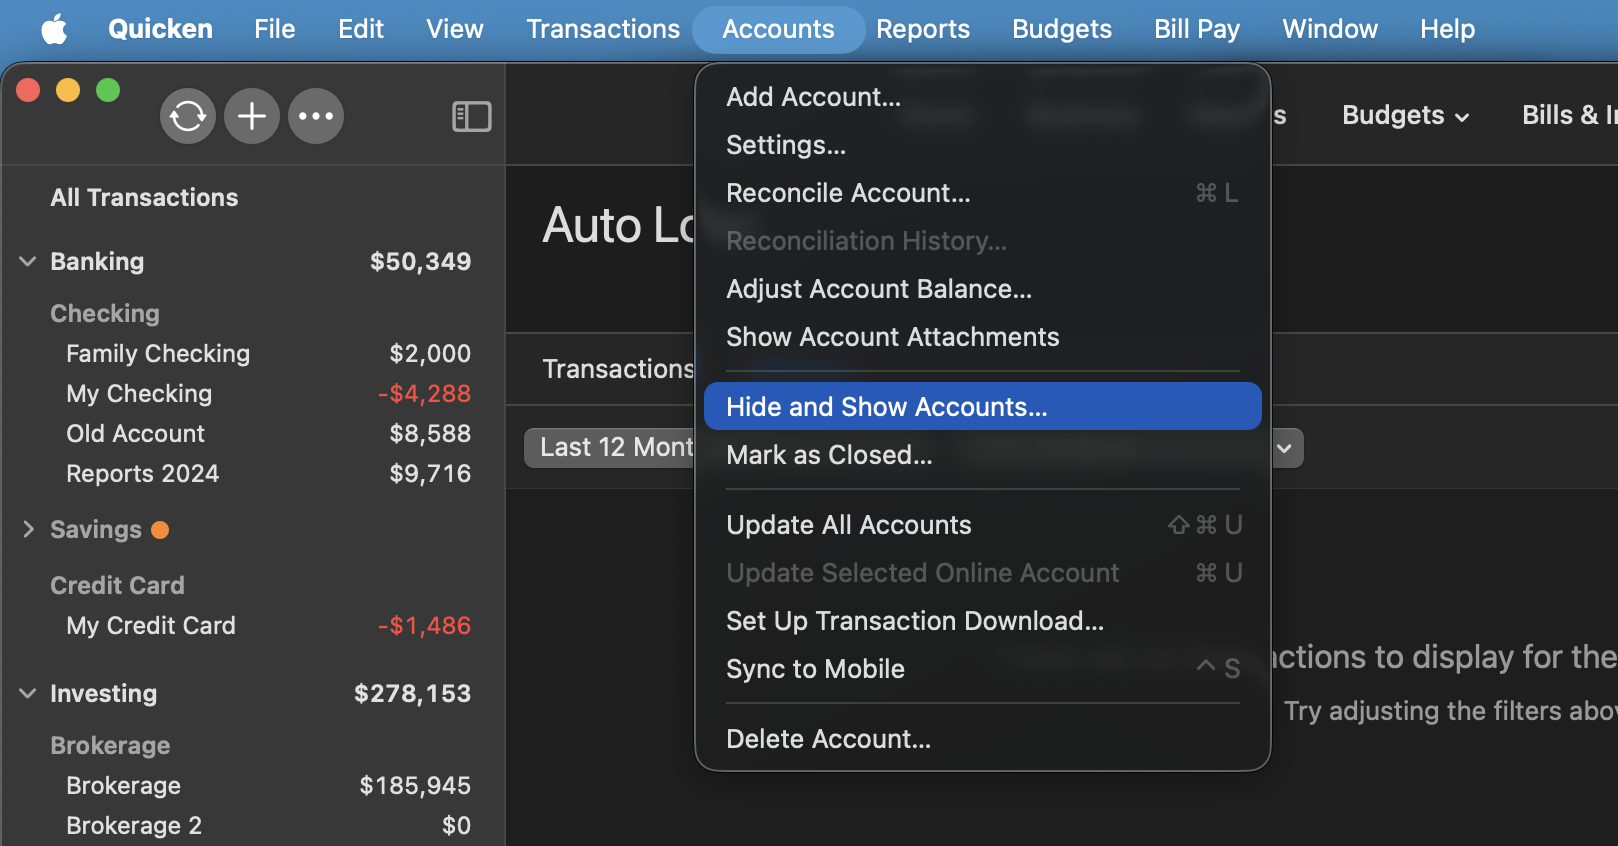Select Sync to Mobile menu item
This screenshot has height=846, width=1618.
point(983,669)
